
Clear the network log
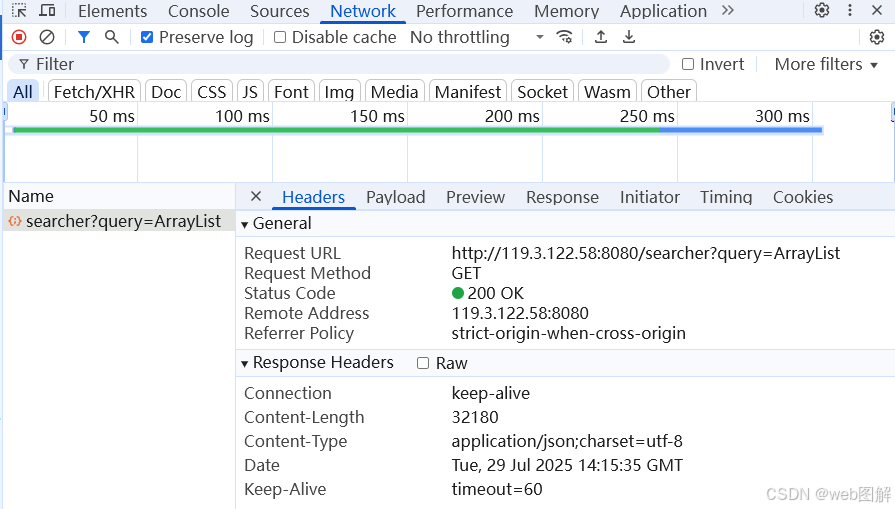[x=47, y=37]
